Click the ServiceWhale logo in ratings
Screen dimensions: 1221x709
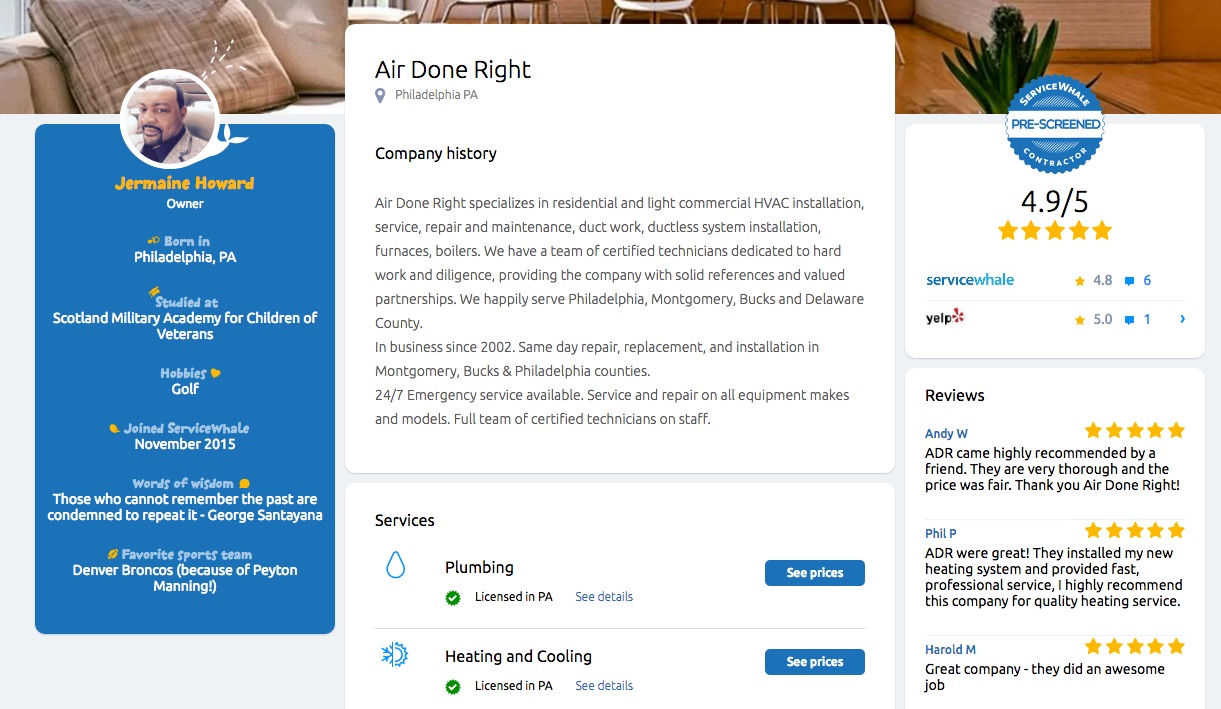[970, 280]
